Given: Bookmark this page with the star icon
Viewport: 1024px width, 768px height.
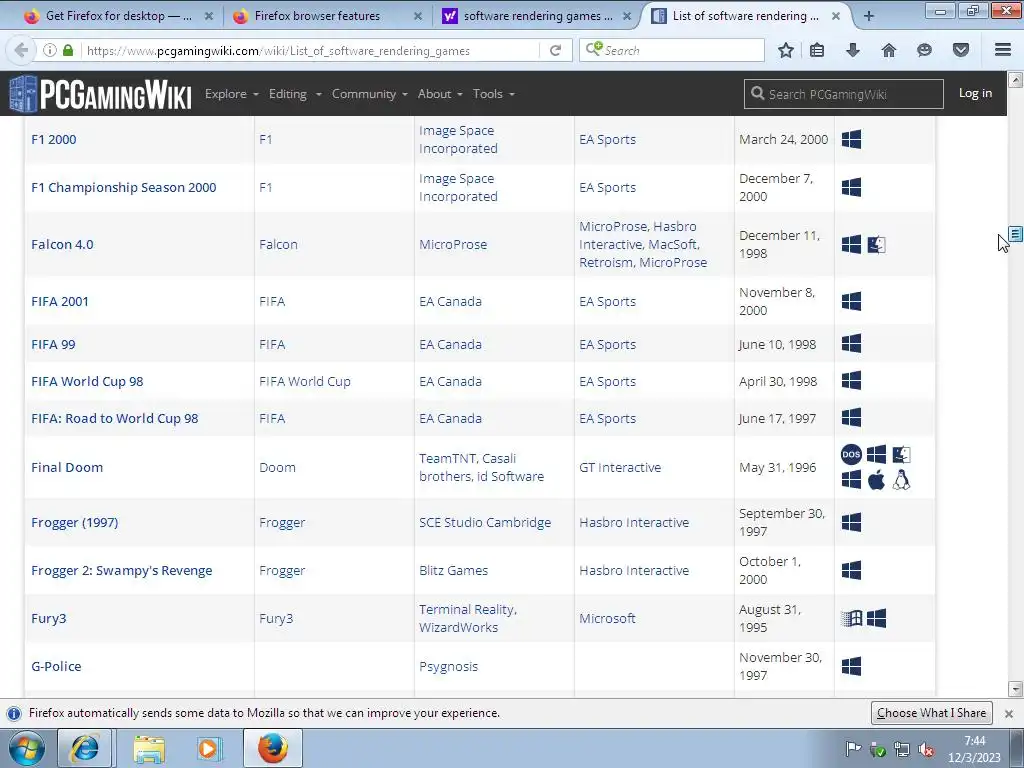Looking at the screenshot, I should point(786,50).
